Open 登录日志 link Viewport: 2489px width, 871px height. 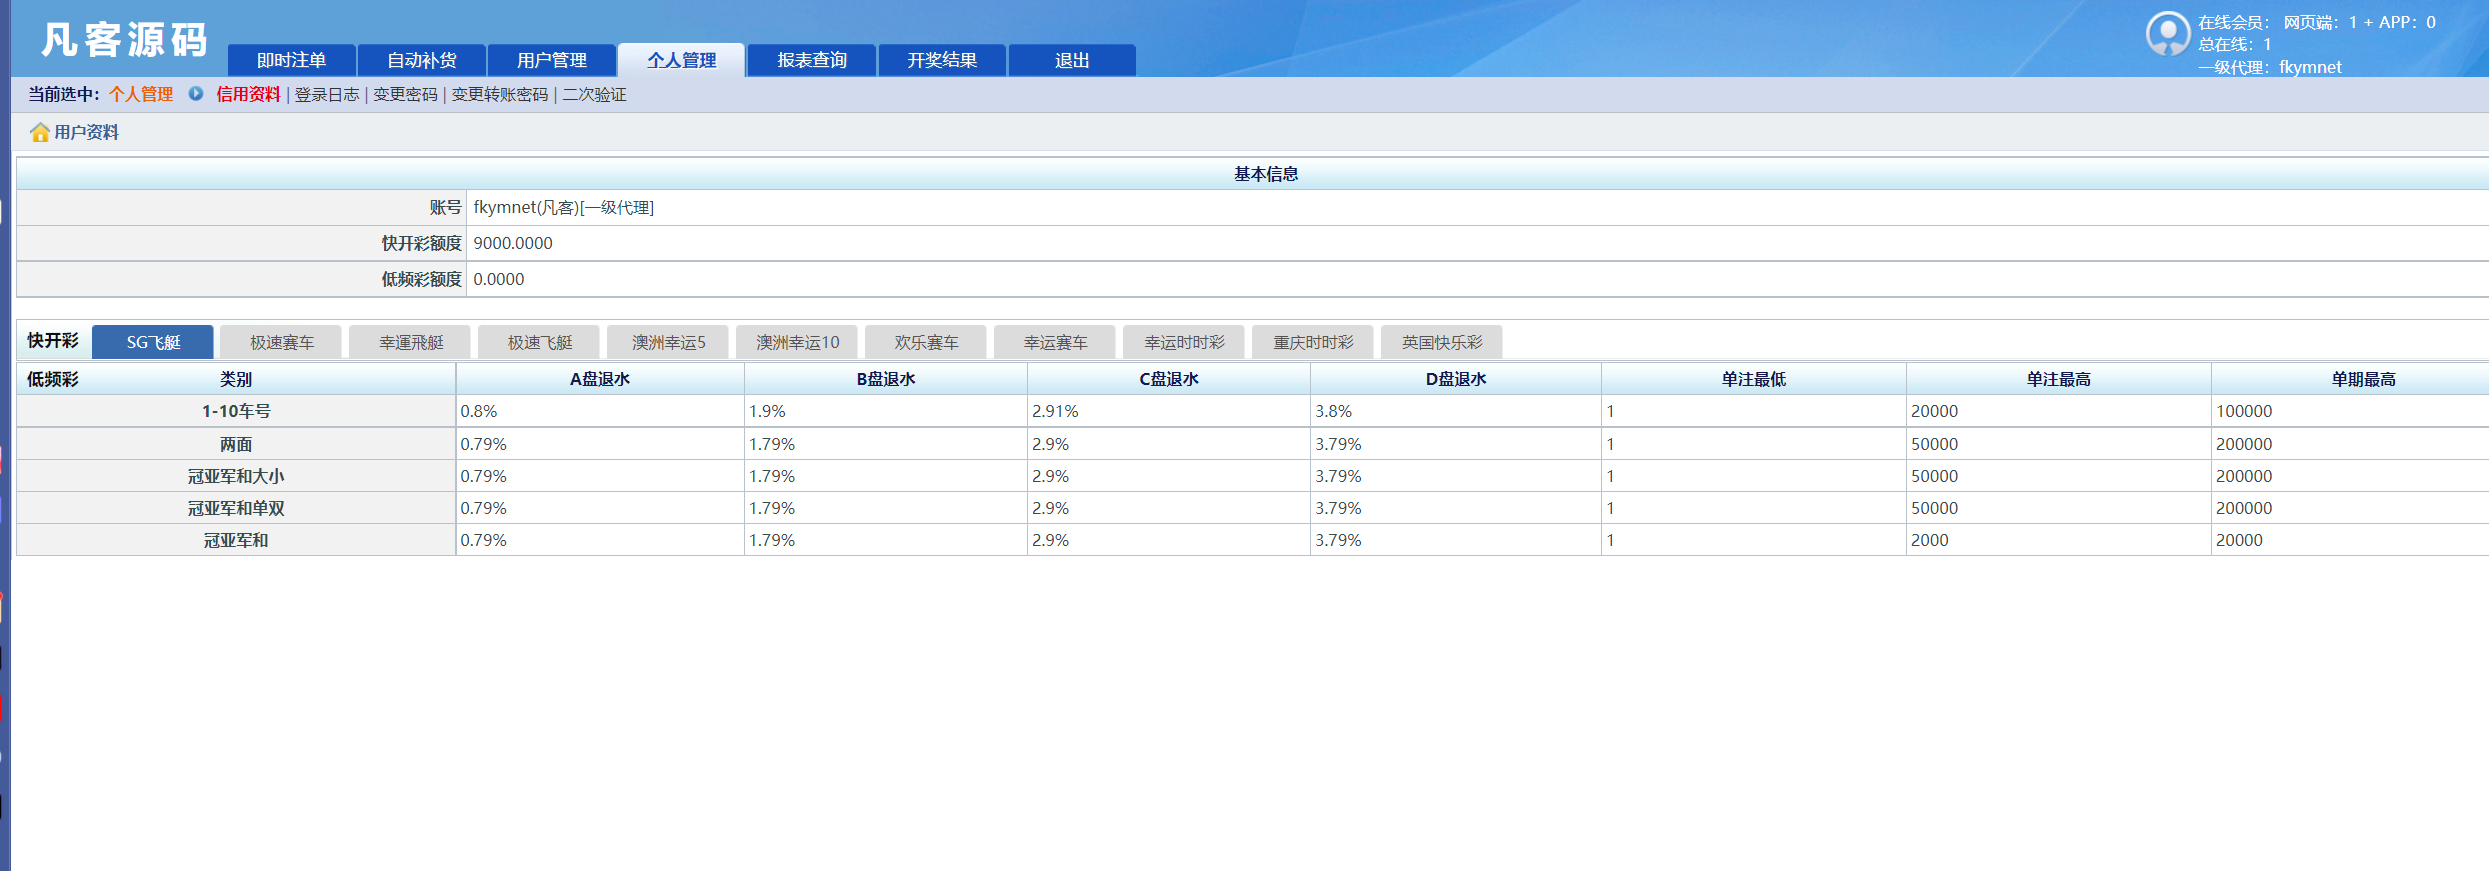(x=327, y=94)
